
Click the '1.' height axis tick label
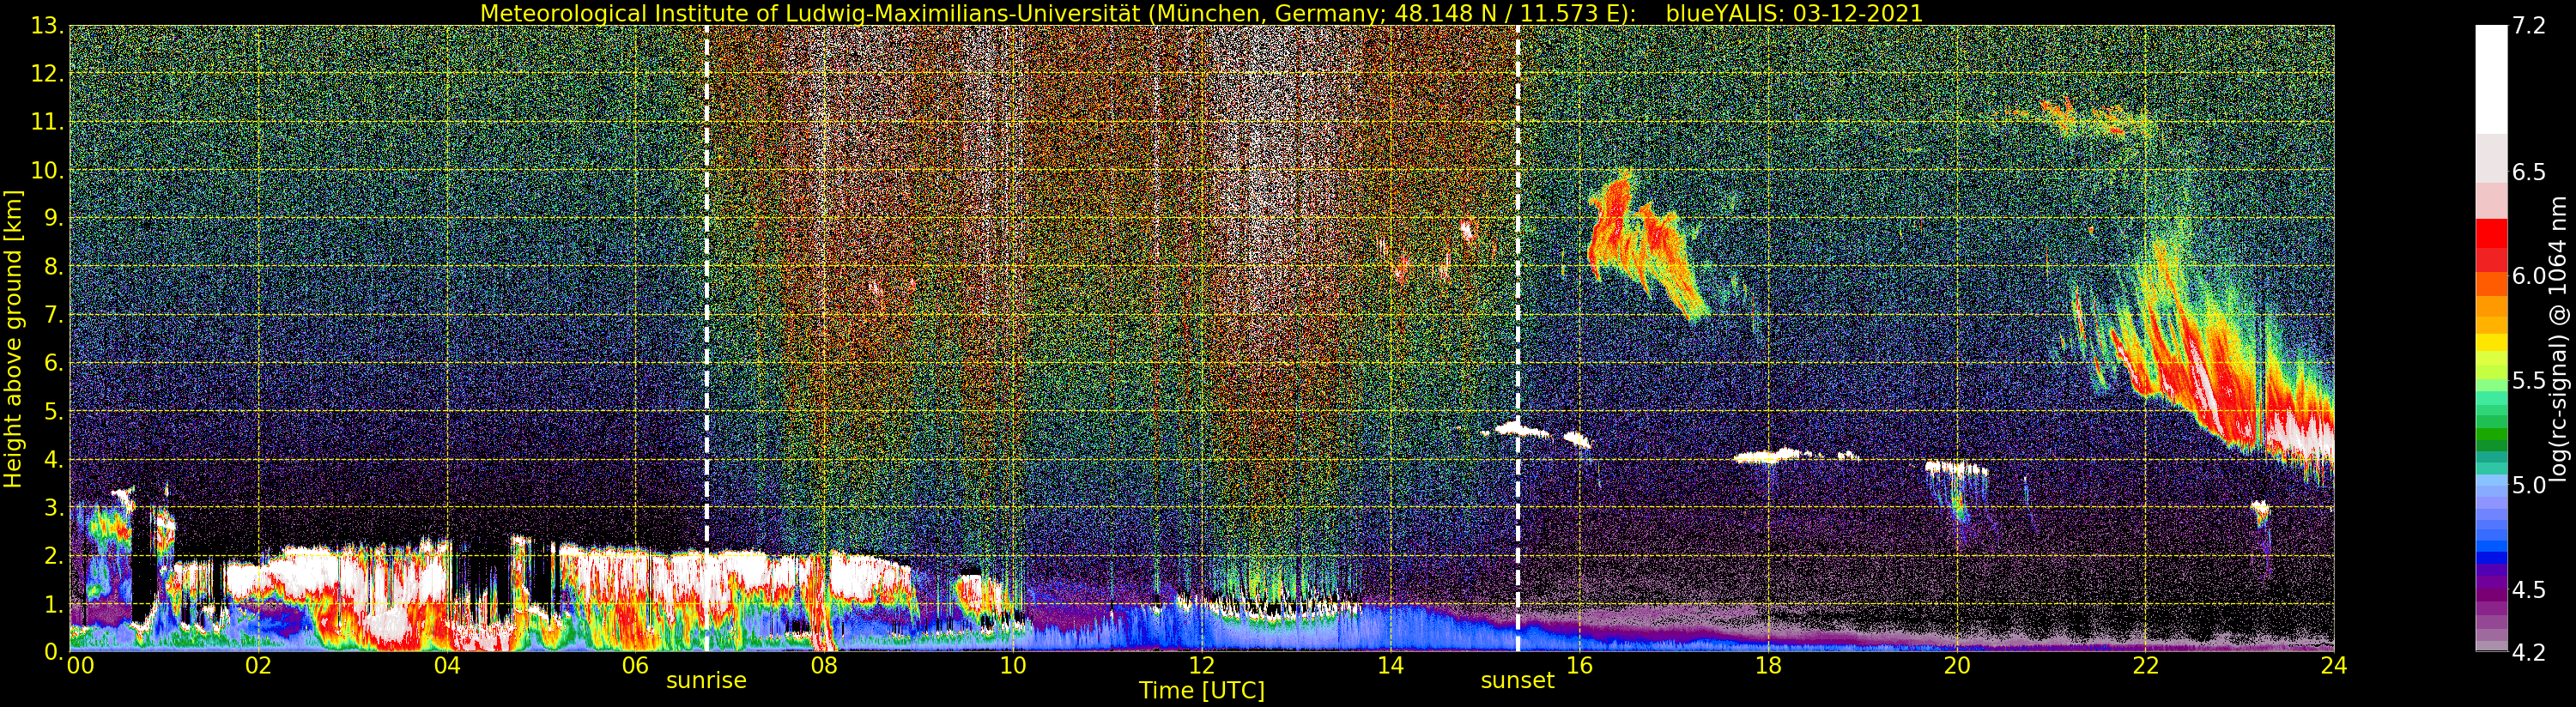pyautogui.click(x=54, y=603)
